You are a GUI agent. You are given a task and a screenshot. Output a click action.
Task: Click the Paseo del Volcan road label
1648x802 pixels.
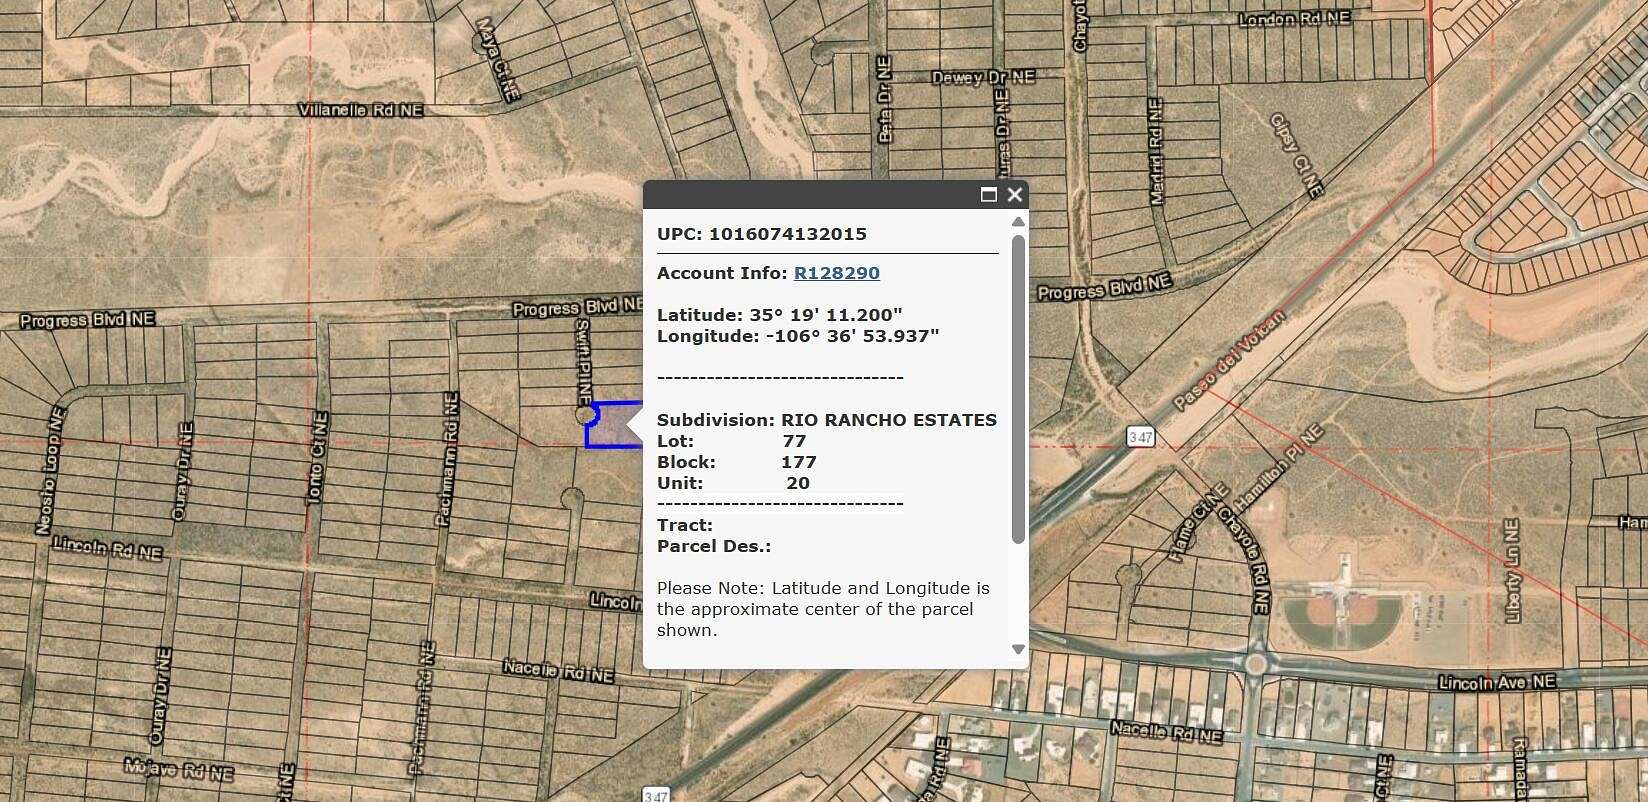[1229, 360]
